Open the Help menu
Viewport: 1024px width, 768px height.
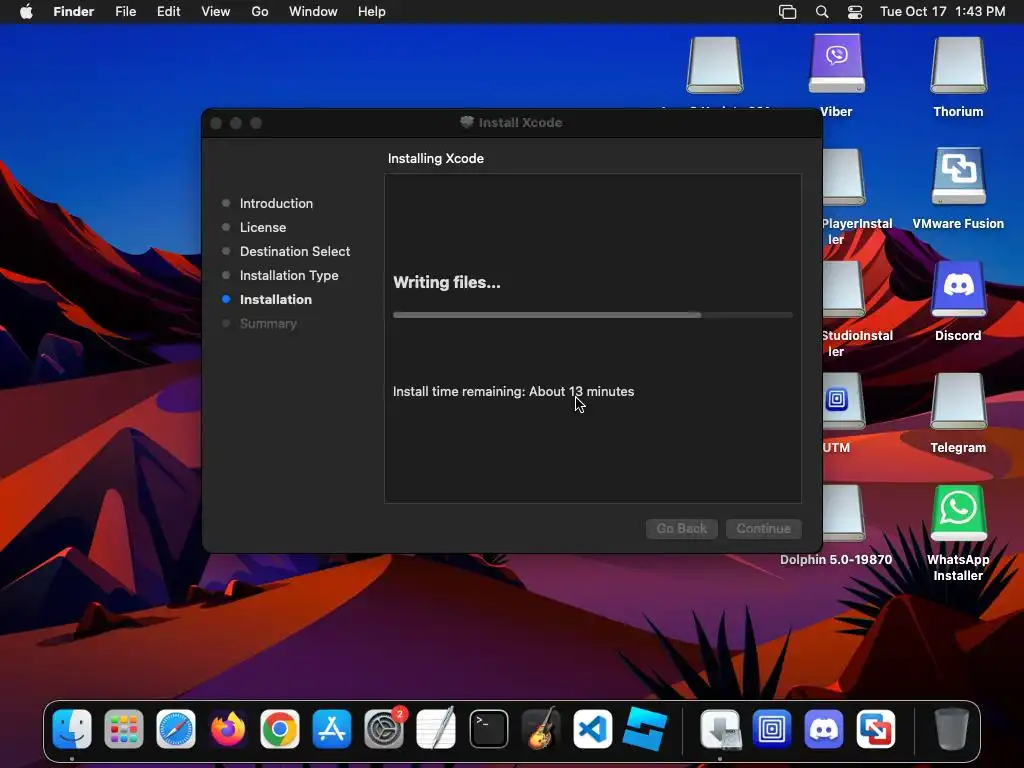point(372,12)
